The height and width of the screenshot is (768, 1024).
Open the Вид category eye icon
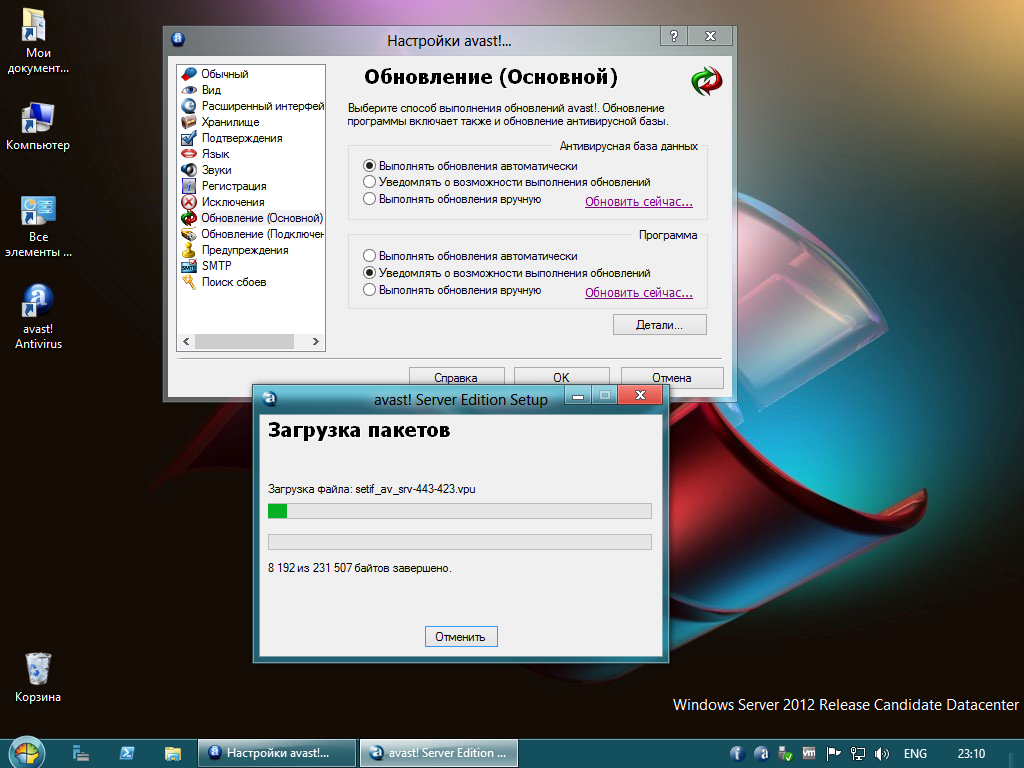point(189,90)
